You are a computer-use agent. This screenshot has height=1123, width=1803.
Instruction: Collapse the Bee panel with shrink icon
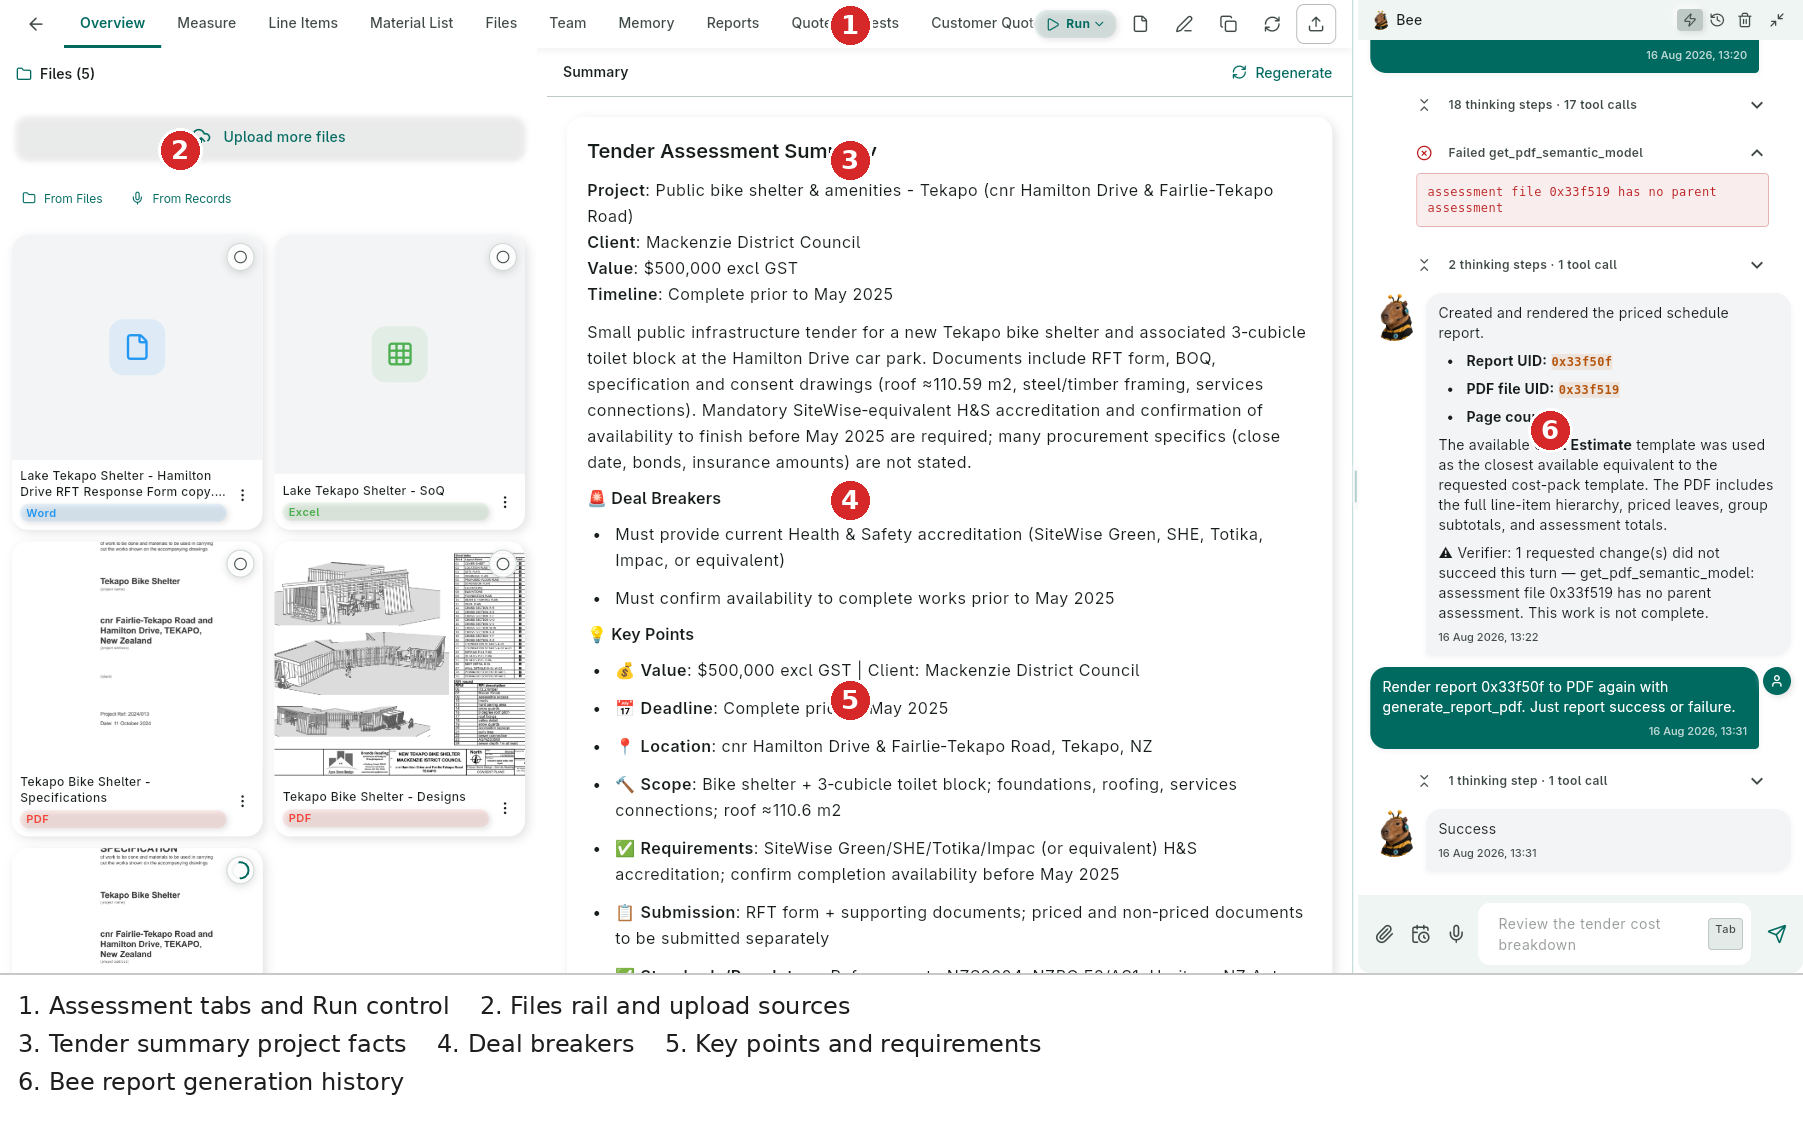(1777, 20)
